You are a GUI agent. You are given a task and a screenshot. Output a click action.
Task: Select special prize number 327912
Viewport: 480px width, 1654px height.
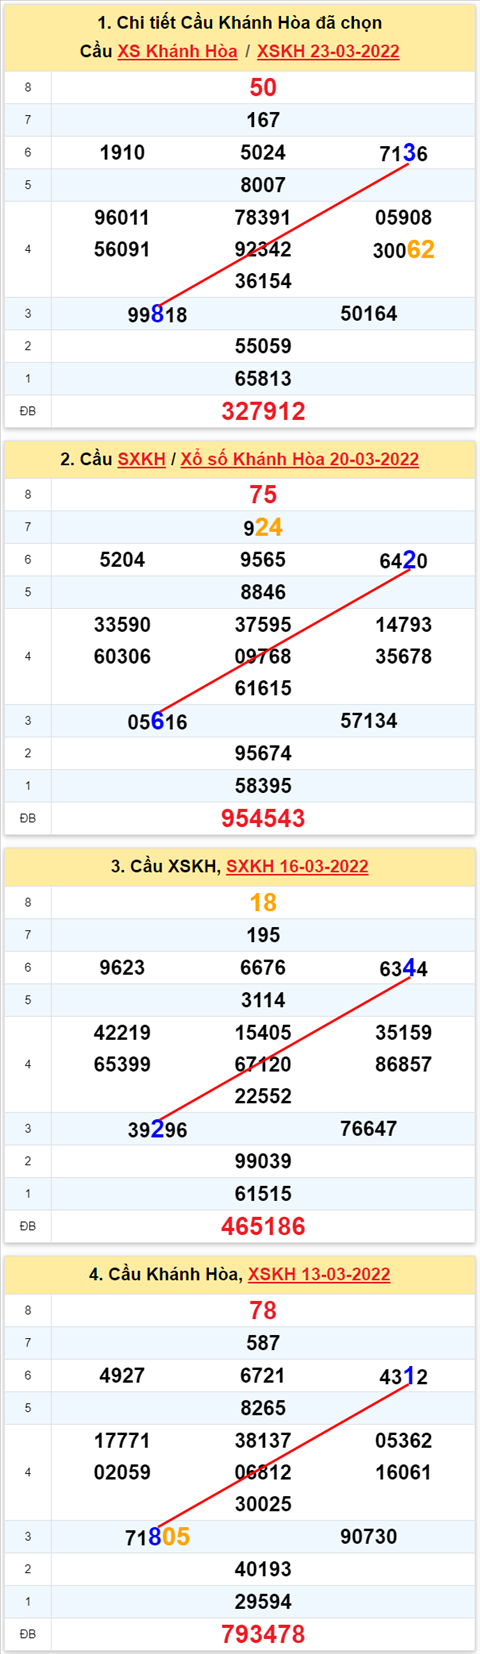pyautogui.click(x=263, y=411)
